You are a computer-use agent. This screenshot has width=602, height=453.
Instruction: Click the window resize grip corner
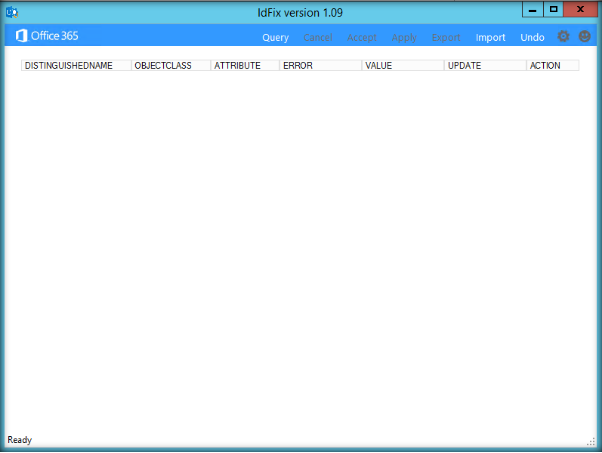point(591,442)
